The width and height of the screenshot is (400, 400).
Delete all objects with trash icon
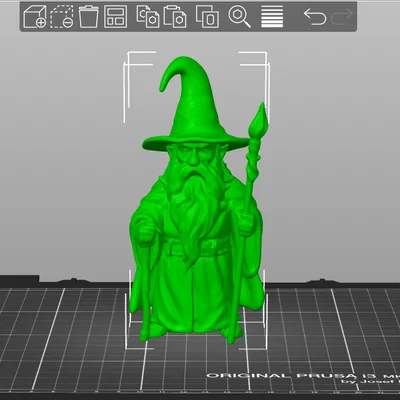coord(89,16)
